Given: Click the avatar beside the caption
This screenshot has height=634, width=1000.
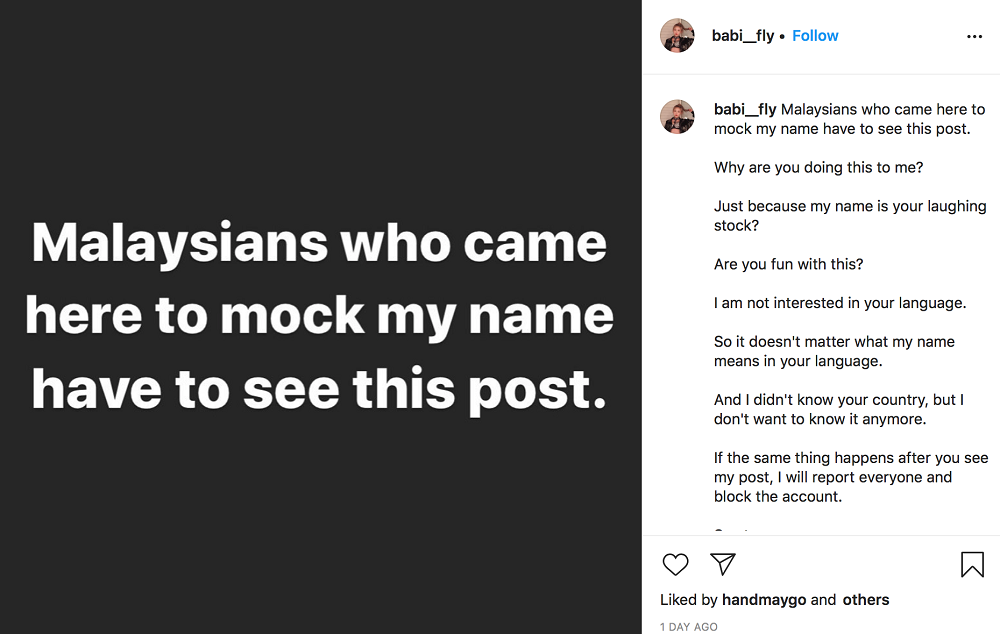Looking at the screenshot, I should [677, 117].
